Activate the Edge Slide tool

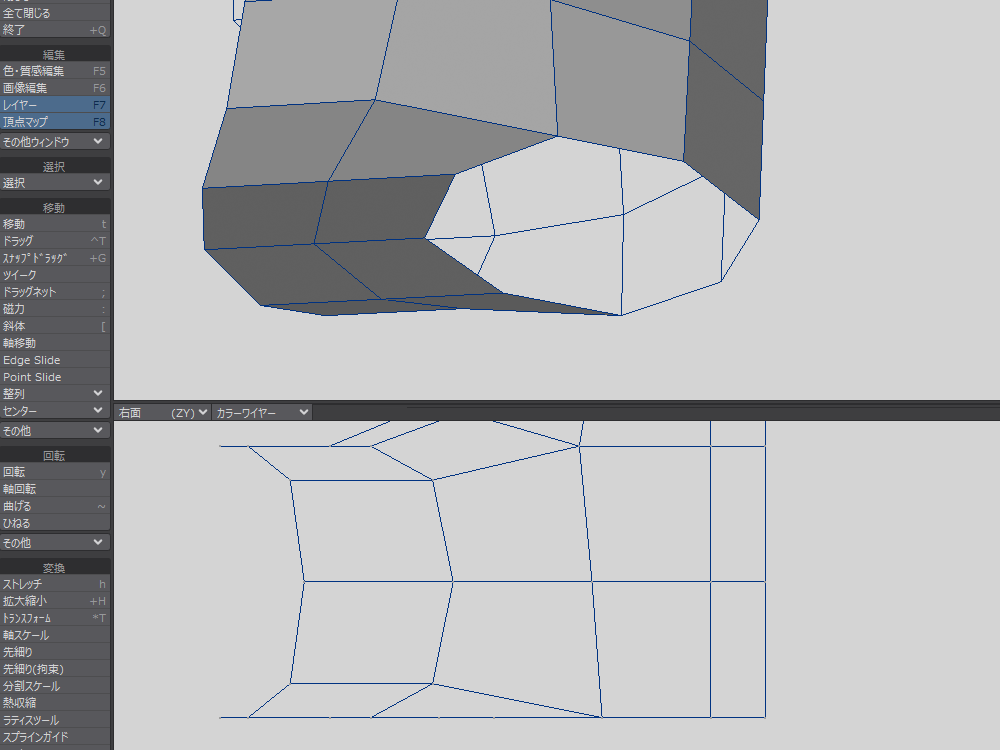[x=54, y=360]
